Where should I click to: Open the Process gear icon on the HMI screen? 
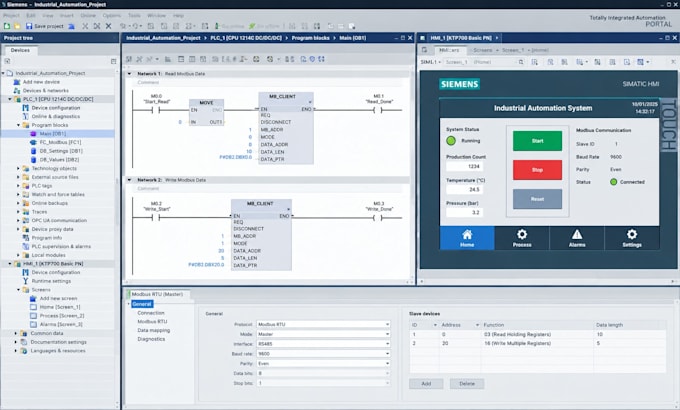click(522, 238)
